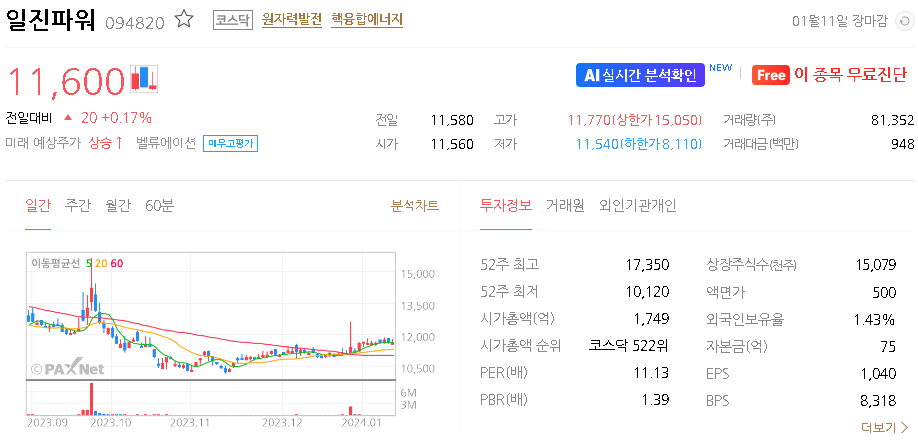Click the 코스닥 market badge

[232, 20]
